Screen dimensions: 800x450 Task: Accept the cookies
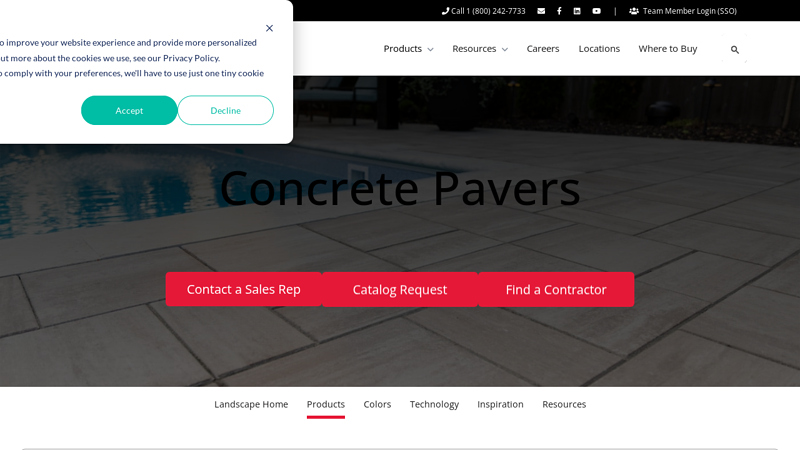129,110
